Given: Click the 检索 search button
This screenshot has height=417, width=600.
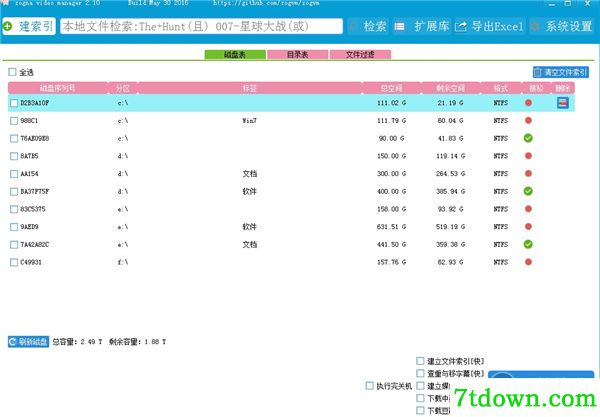Looking at the screenshot, I should click(368, 26).
